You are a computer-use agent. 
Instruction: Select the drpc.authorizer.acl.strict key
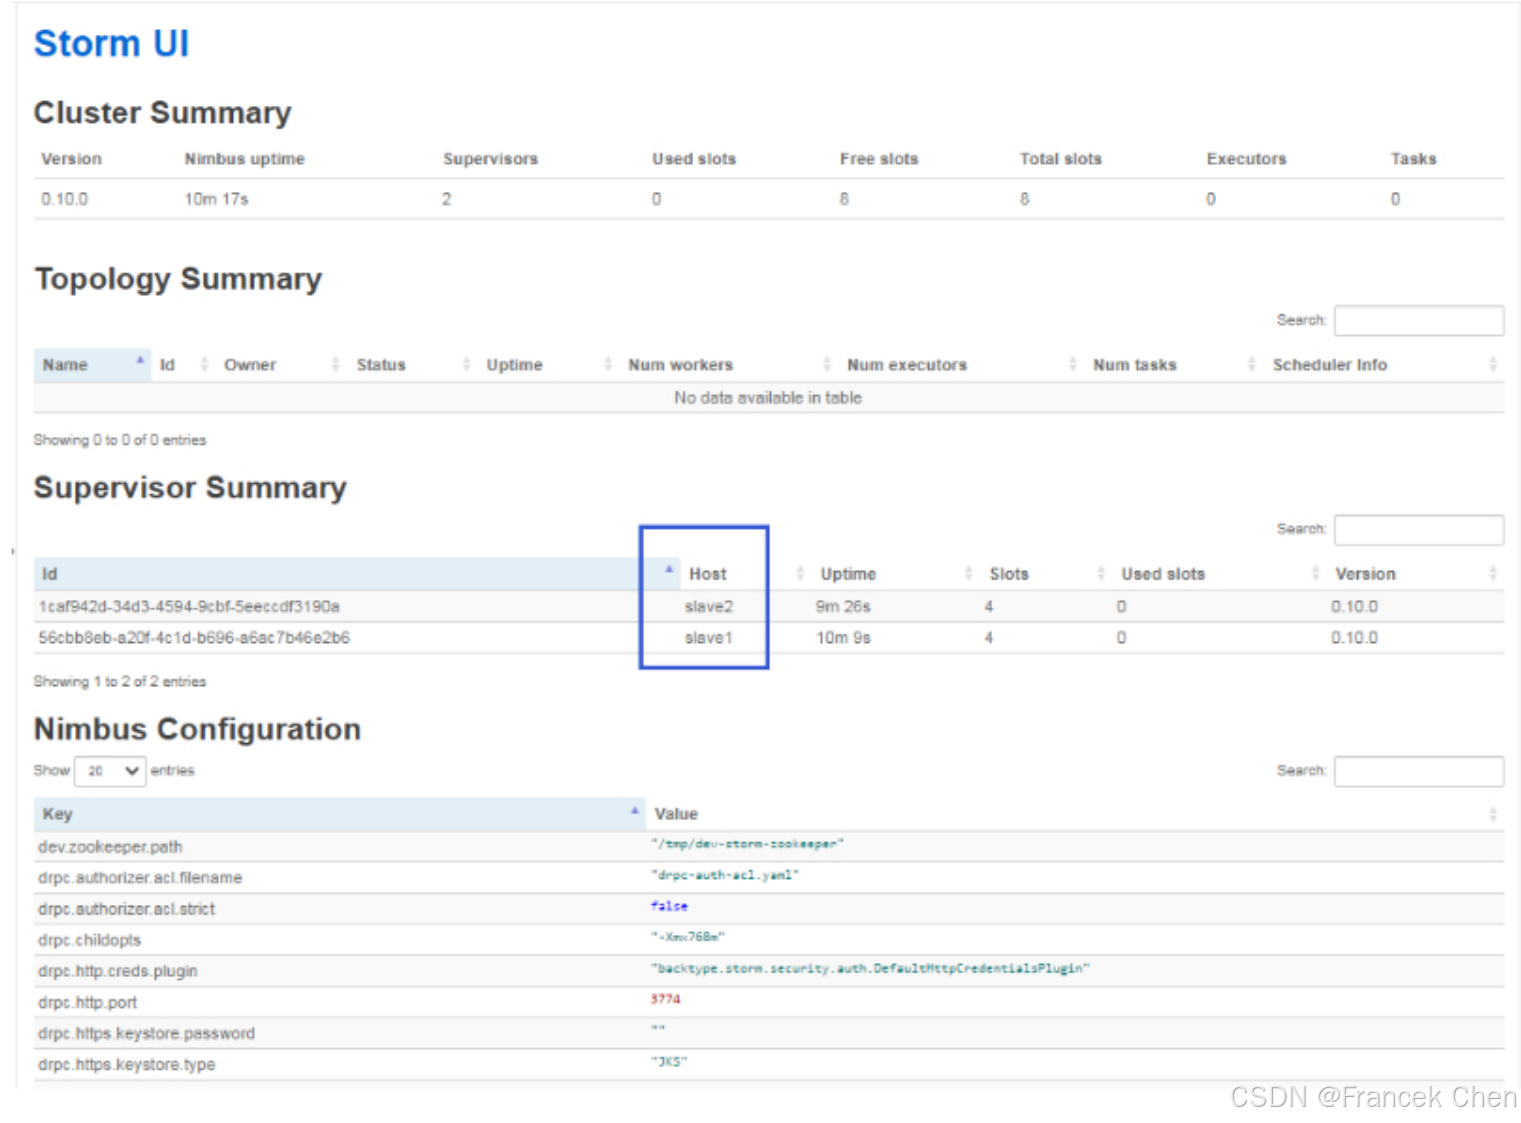(127, 909)
